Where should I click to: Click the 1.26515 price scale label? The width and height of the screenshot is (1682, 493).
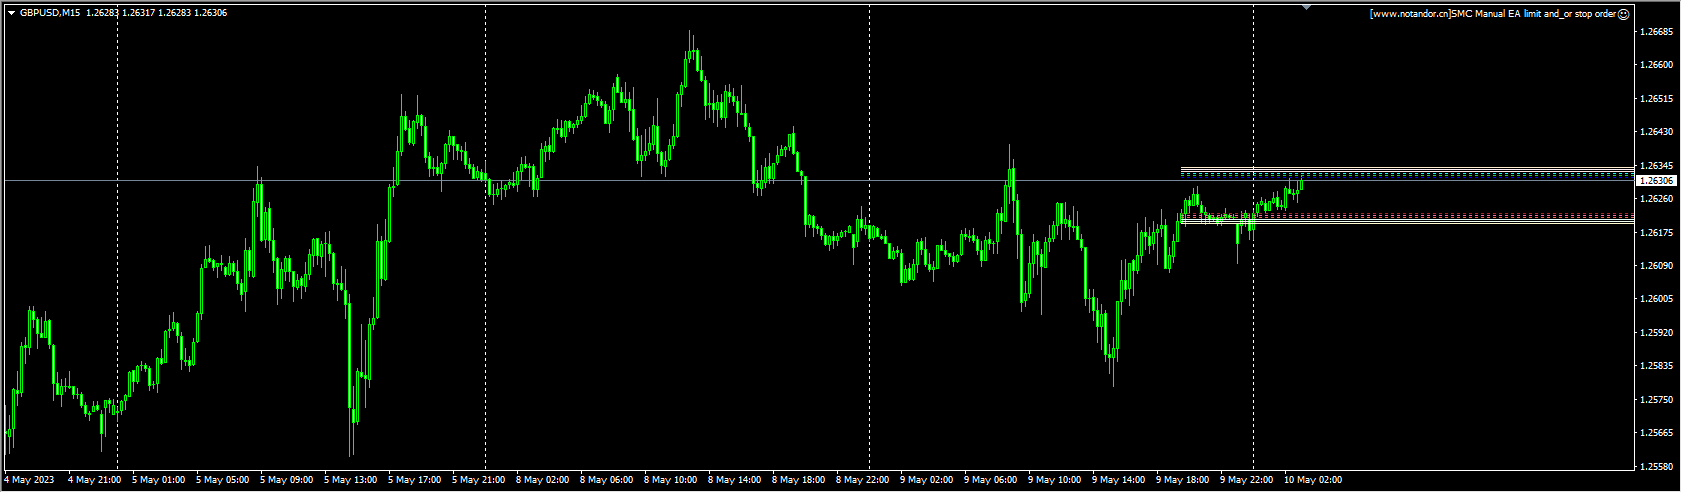click(x=1659, y=99)
